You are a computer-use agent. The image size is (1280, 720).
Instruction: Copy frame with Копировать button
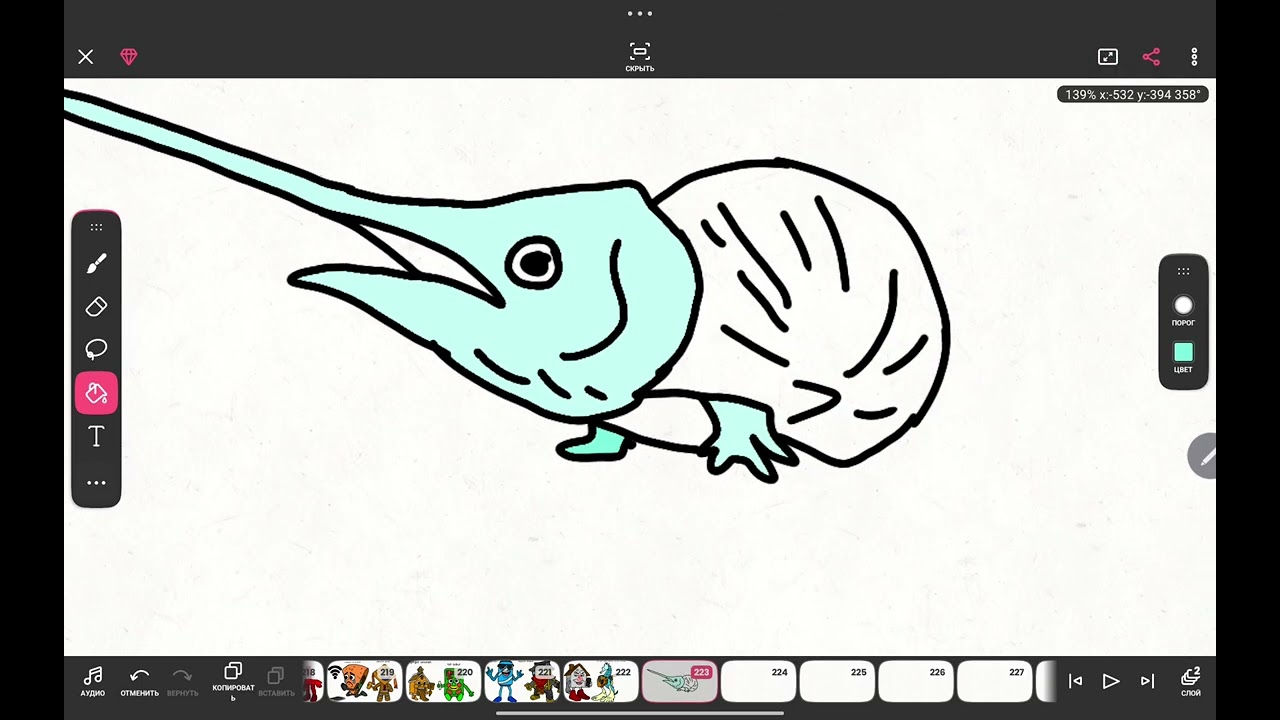(233, 681)
